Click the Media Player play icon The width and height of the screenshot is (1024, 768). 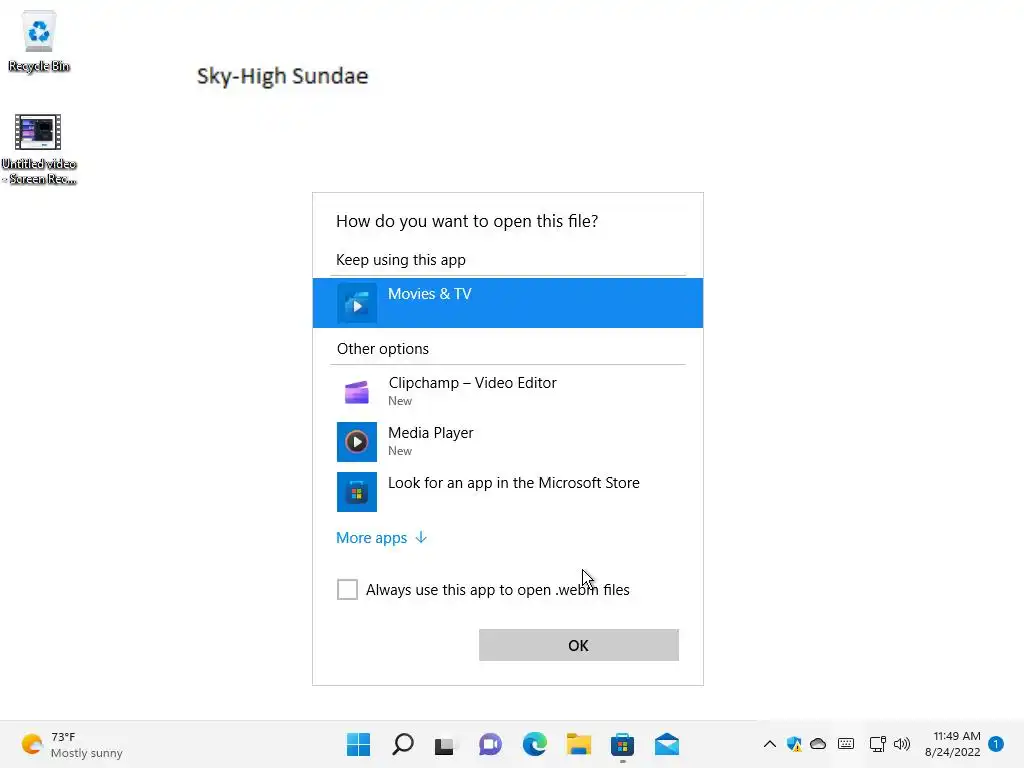click(357, 442)
